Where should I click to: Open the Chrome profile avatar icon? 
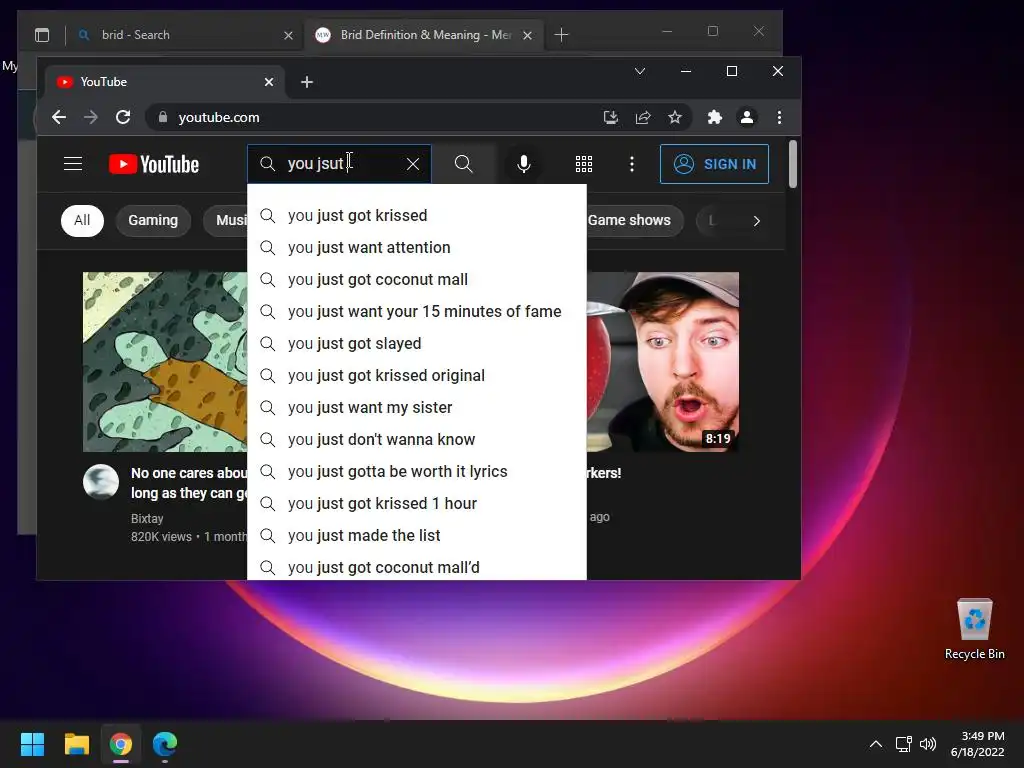pyautogui.click(x=746, y=118)
